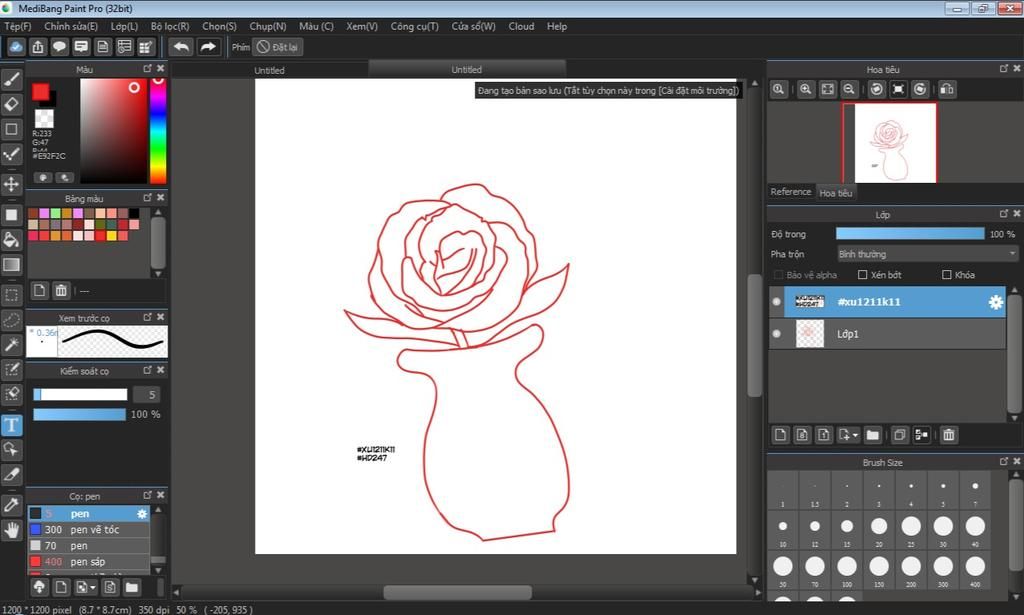
Task: Select the Magic Wand tool
Action: pyautogui.click(x=12, y=345)
